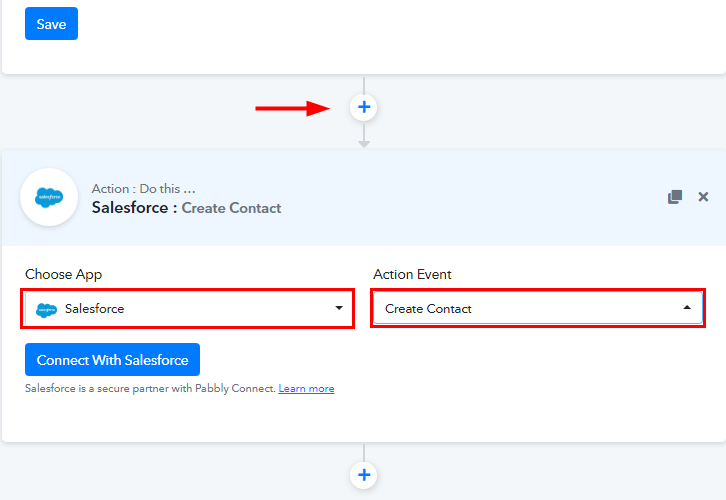726x500 pixels.
Task: Collapse the Action Event dropdown using its up arrow
Action: coord(687,309)
